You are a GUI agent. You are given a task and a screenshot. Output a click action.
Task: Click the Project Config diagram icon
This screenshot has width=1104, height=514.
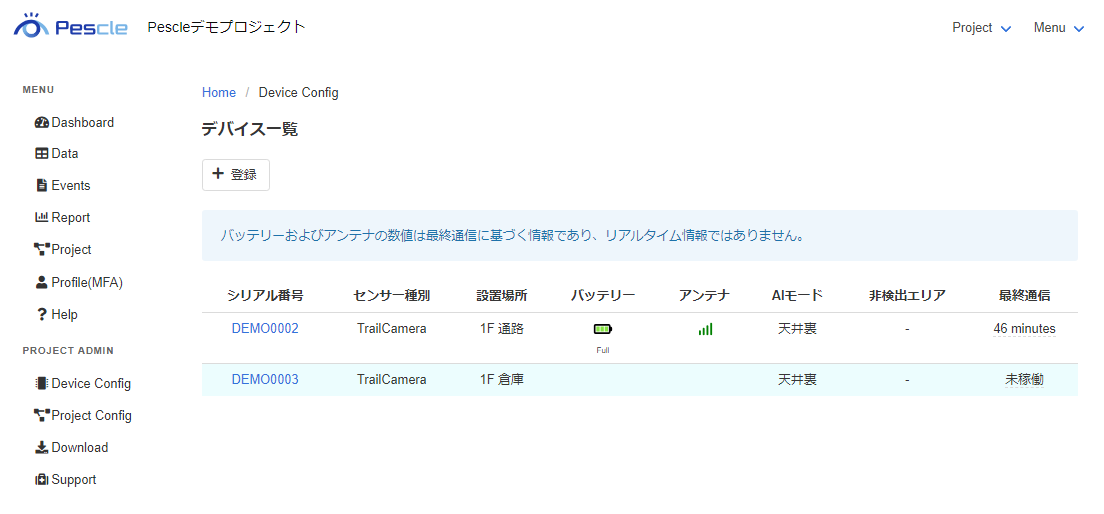pyautogui.click(x=42, y=415)
